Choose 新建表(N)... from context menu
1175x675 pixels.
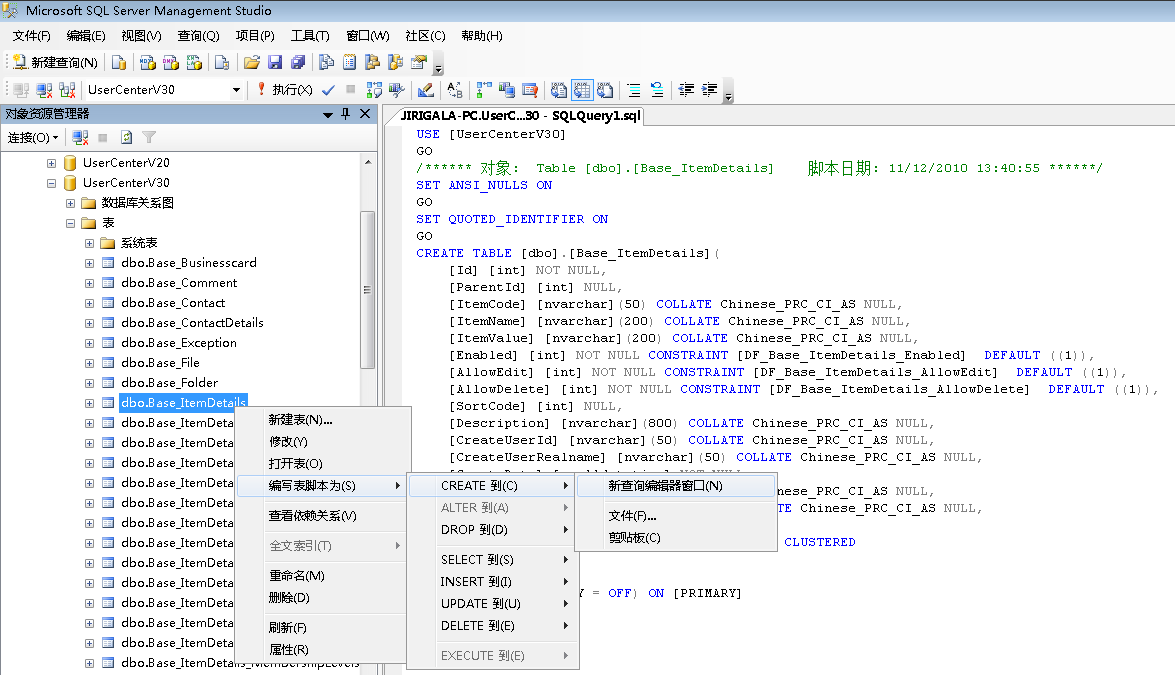[324, 420]
